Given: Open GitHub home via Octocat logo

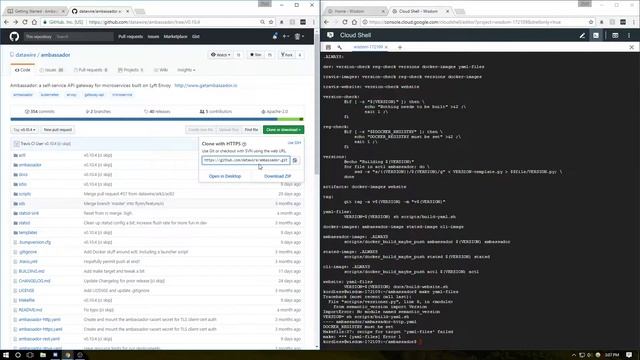Looking at the screenshot, I should (x=14, y=37).
